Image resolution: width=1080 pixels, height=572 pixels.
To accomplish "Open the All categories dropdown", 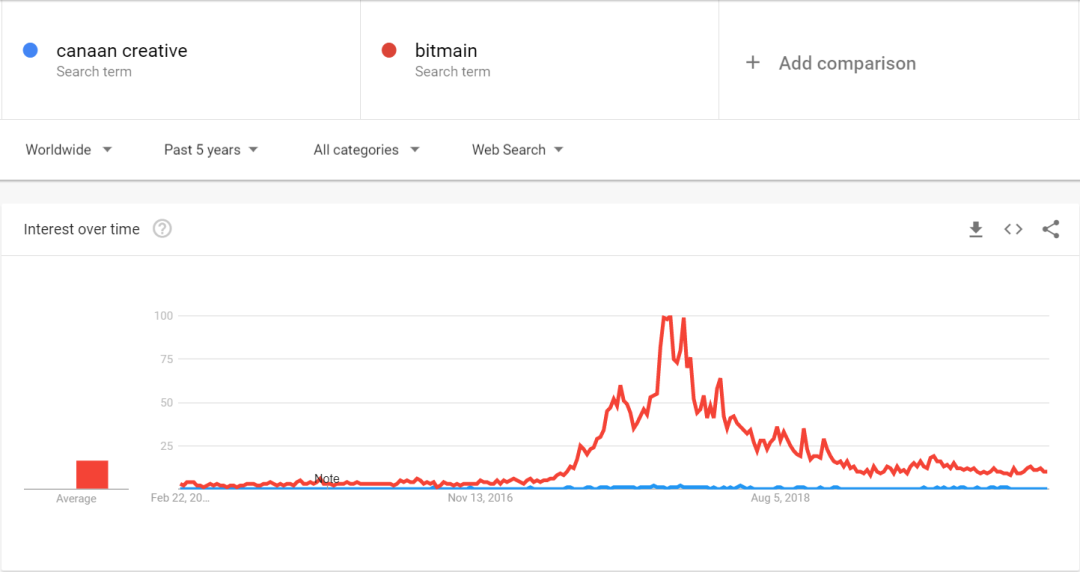I will (x=366, y=150).
